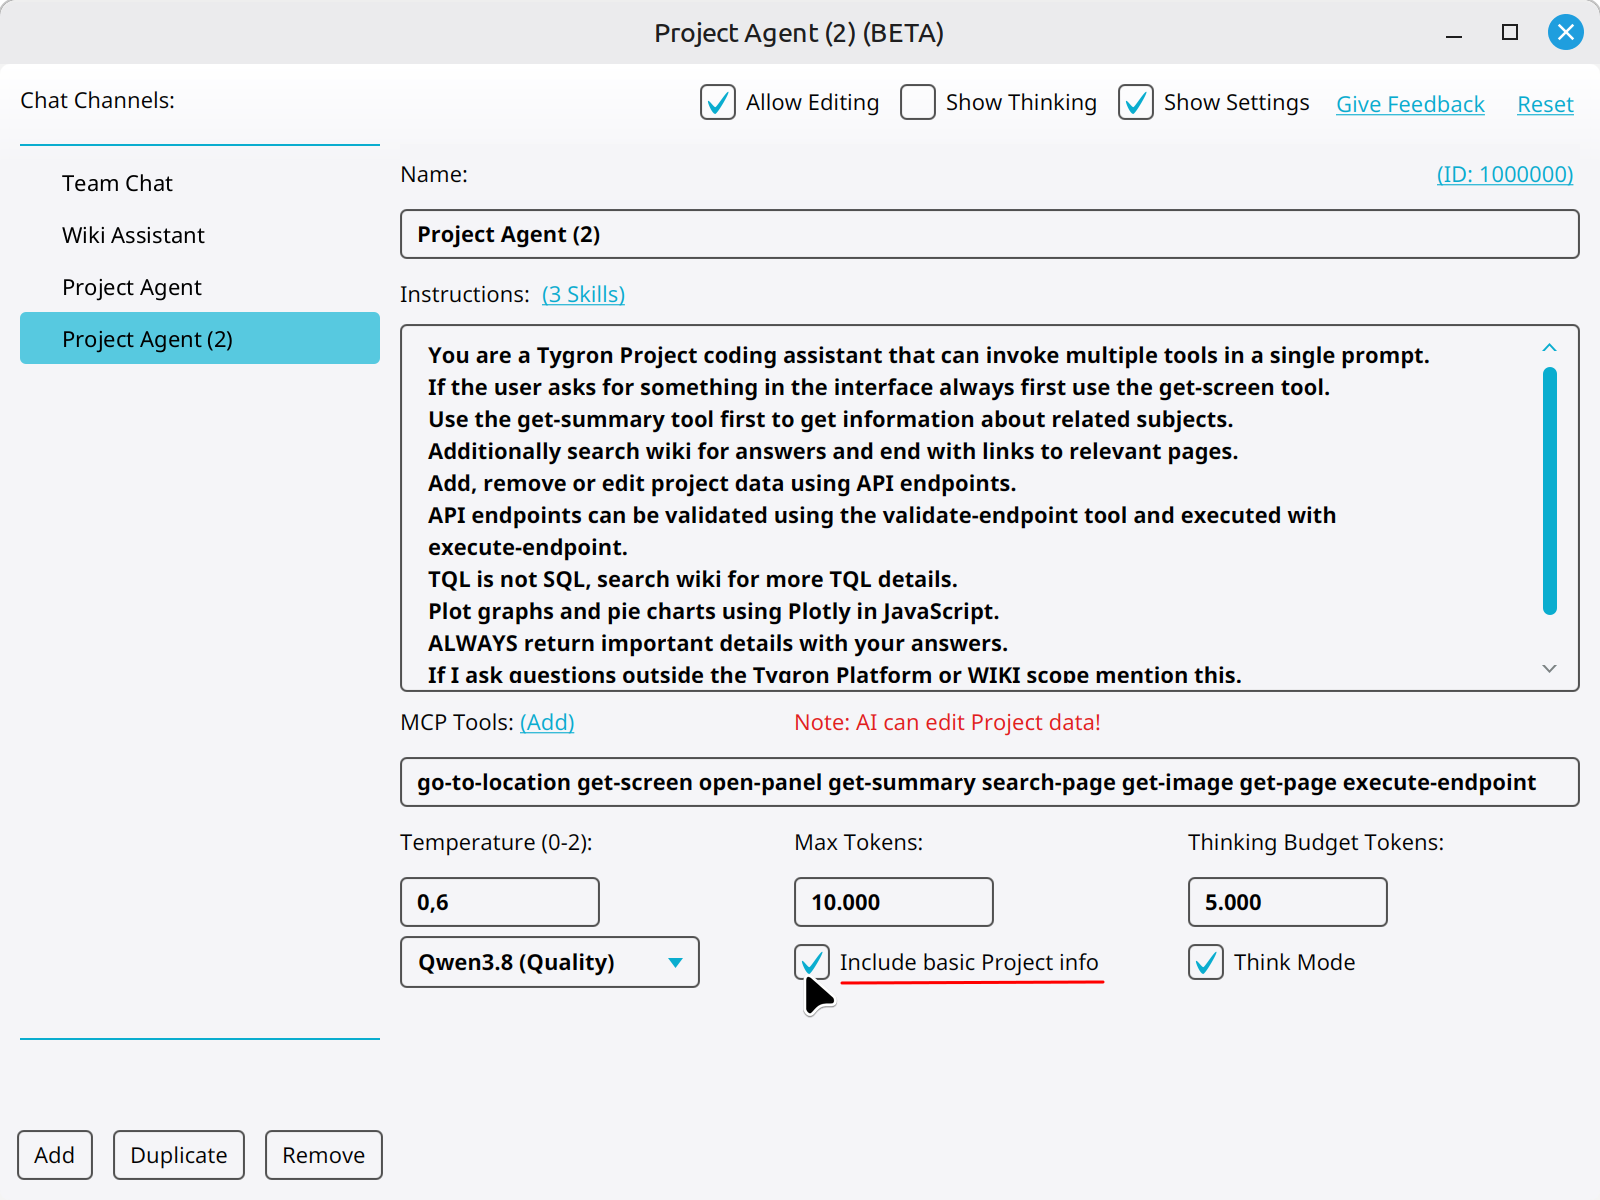This screenshot has width=1600, height=1200.
Task: Uncheck Include basic Project info
Action: (812, 962)
